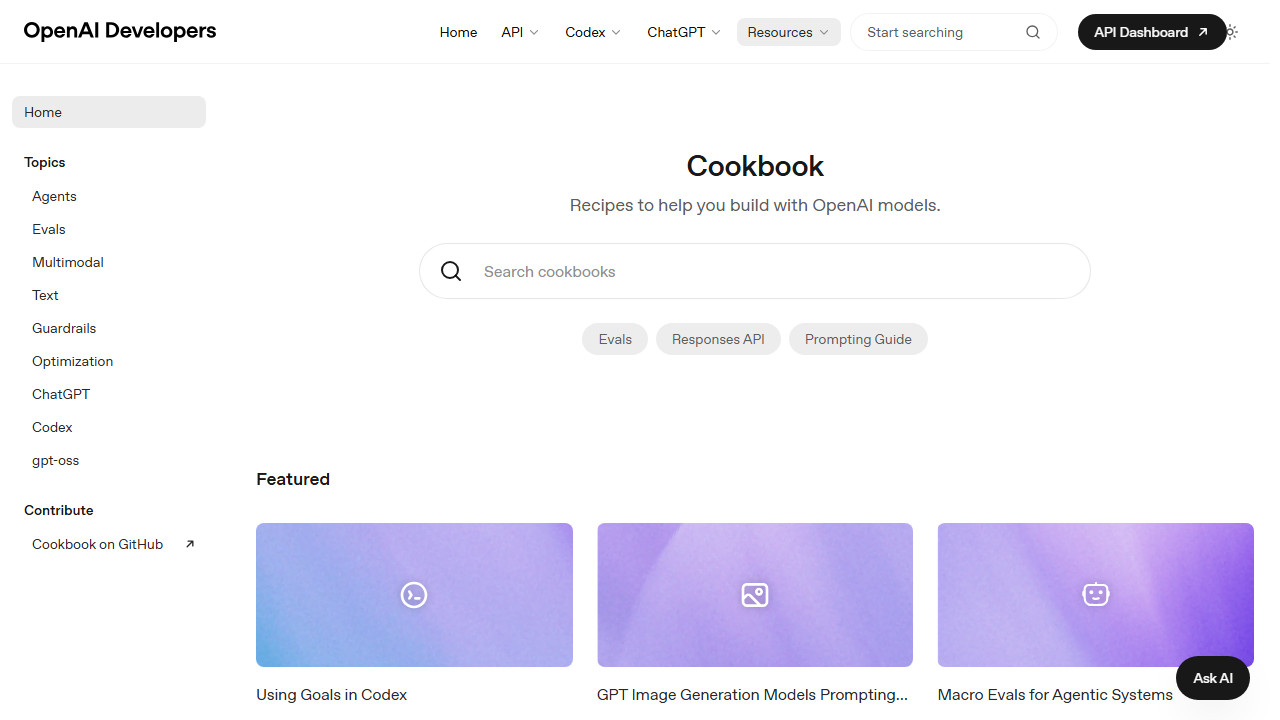
Task: Open the Ask AI button
Action: [x=1213, y=678]
